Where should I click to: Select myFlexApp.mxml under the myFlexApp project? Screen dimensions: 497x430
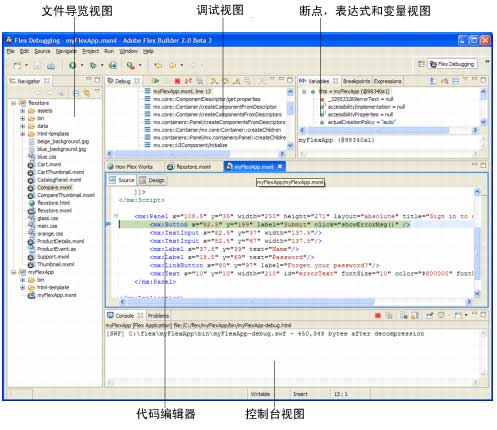click(x=56, y=295)
